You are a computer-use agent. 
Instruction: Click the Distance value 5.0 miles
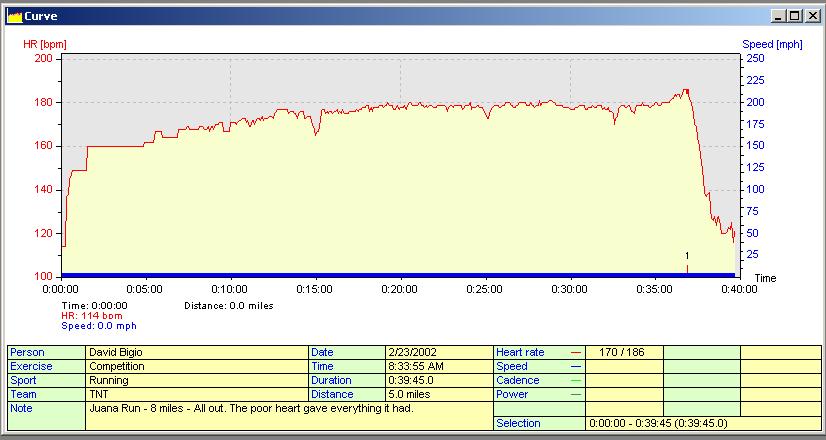tap(410, 395)
